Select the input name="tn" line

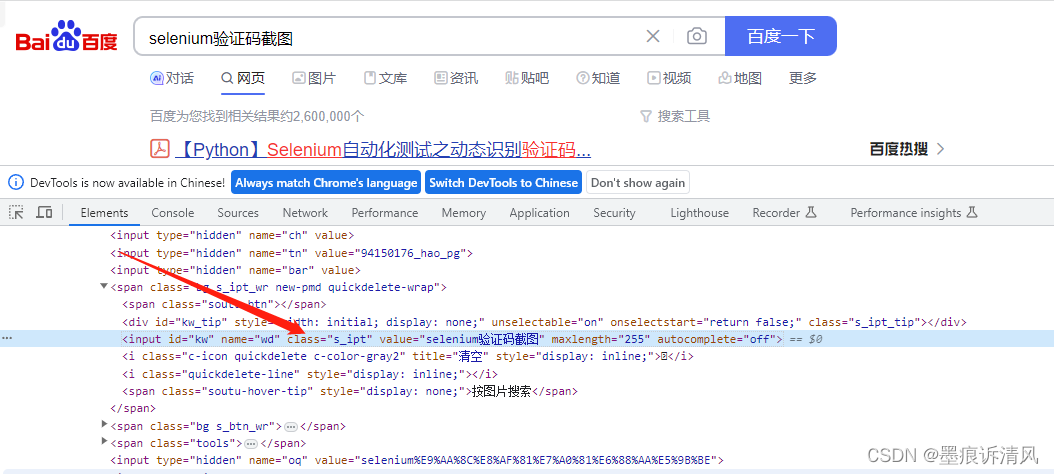pyautogui.click(x=292, y=253)
